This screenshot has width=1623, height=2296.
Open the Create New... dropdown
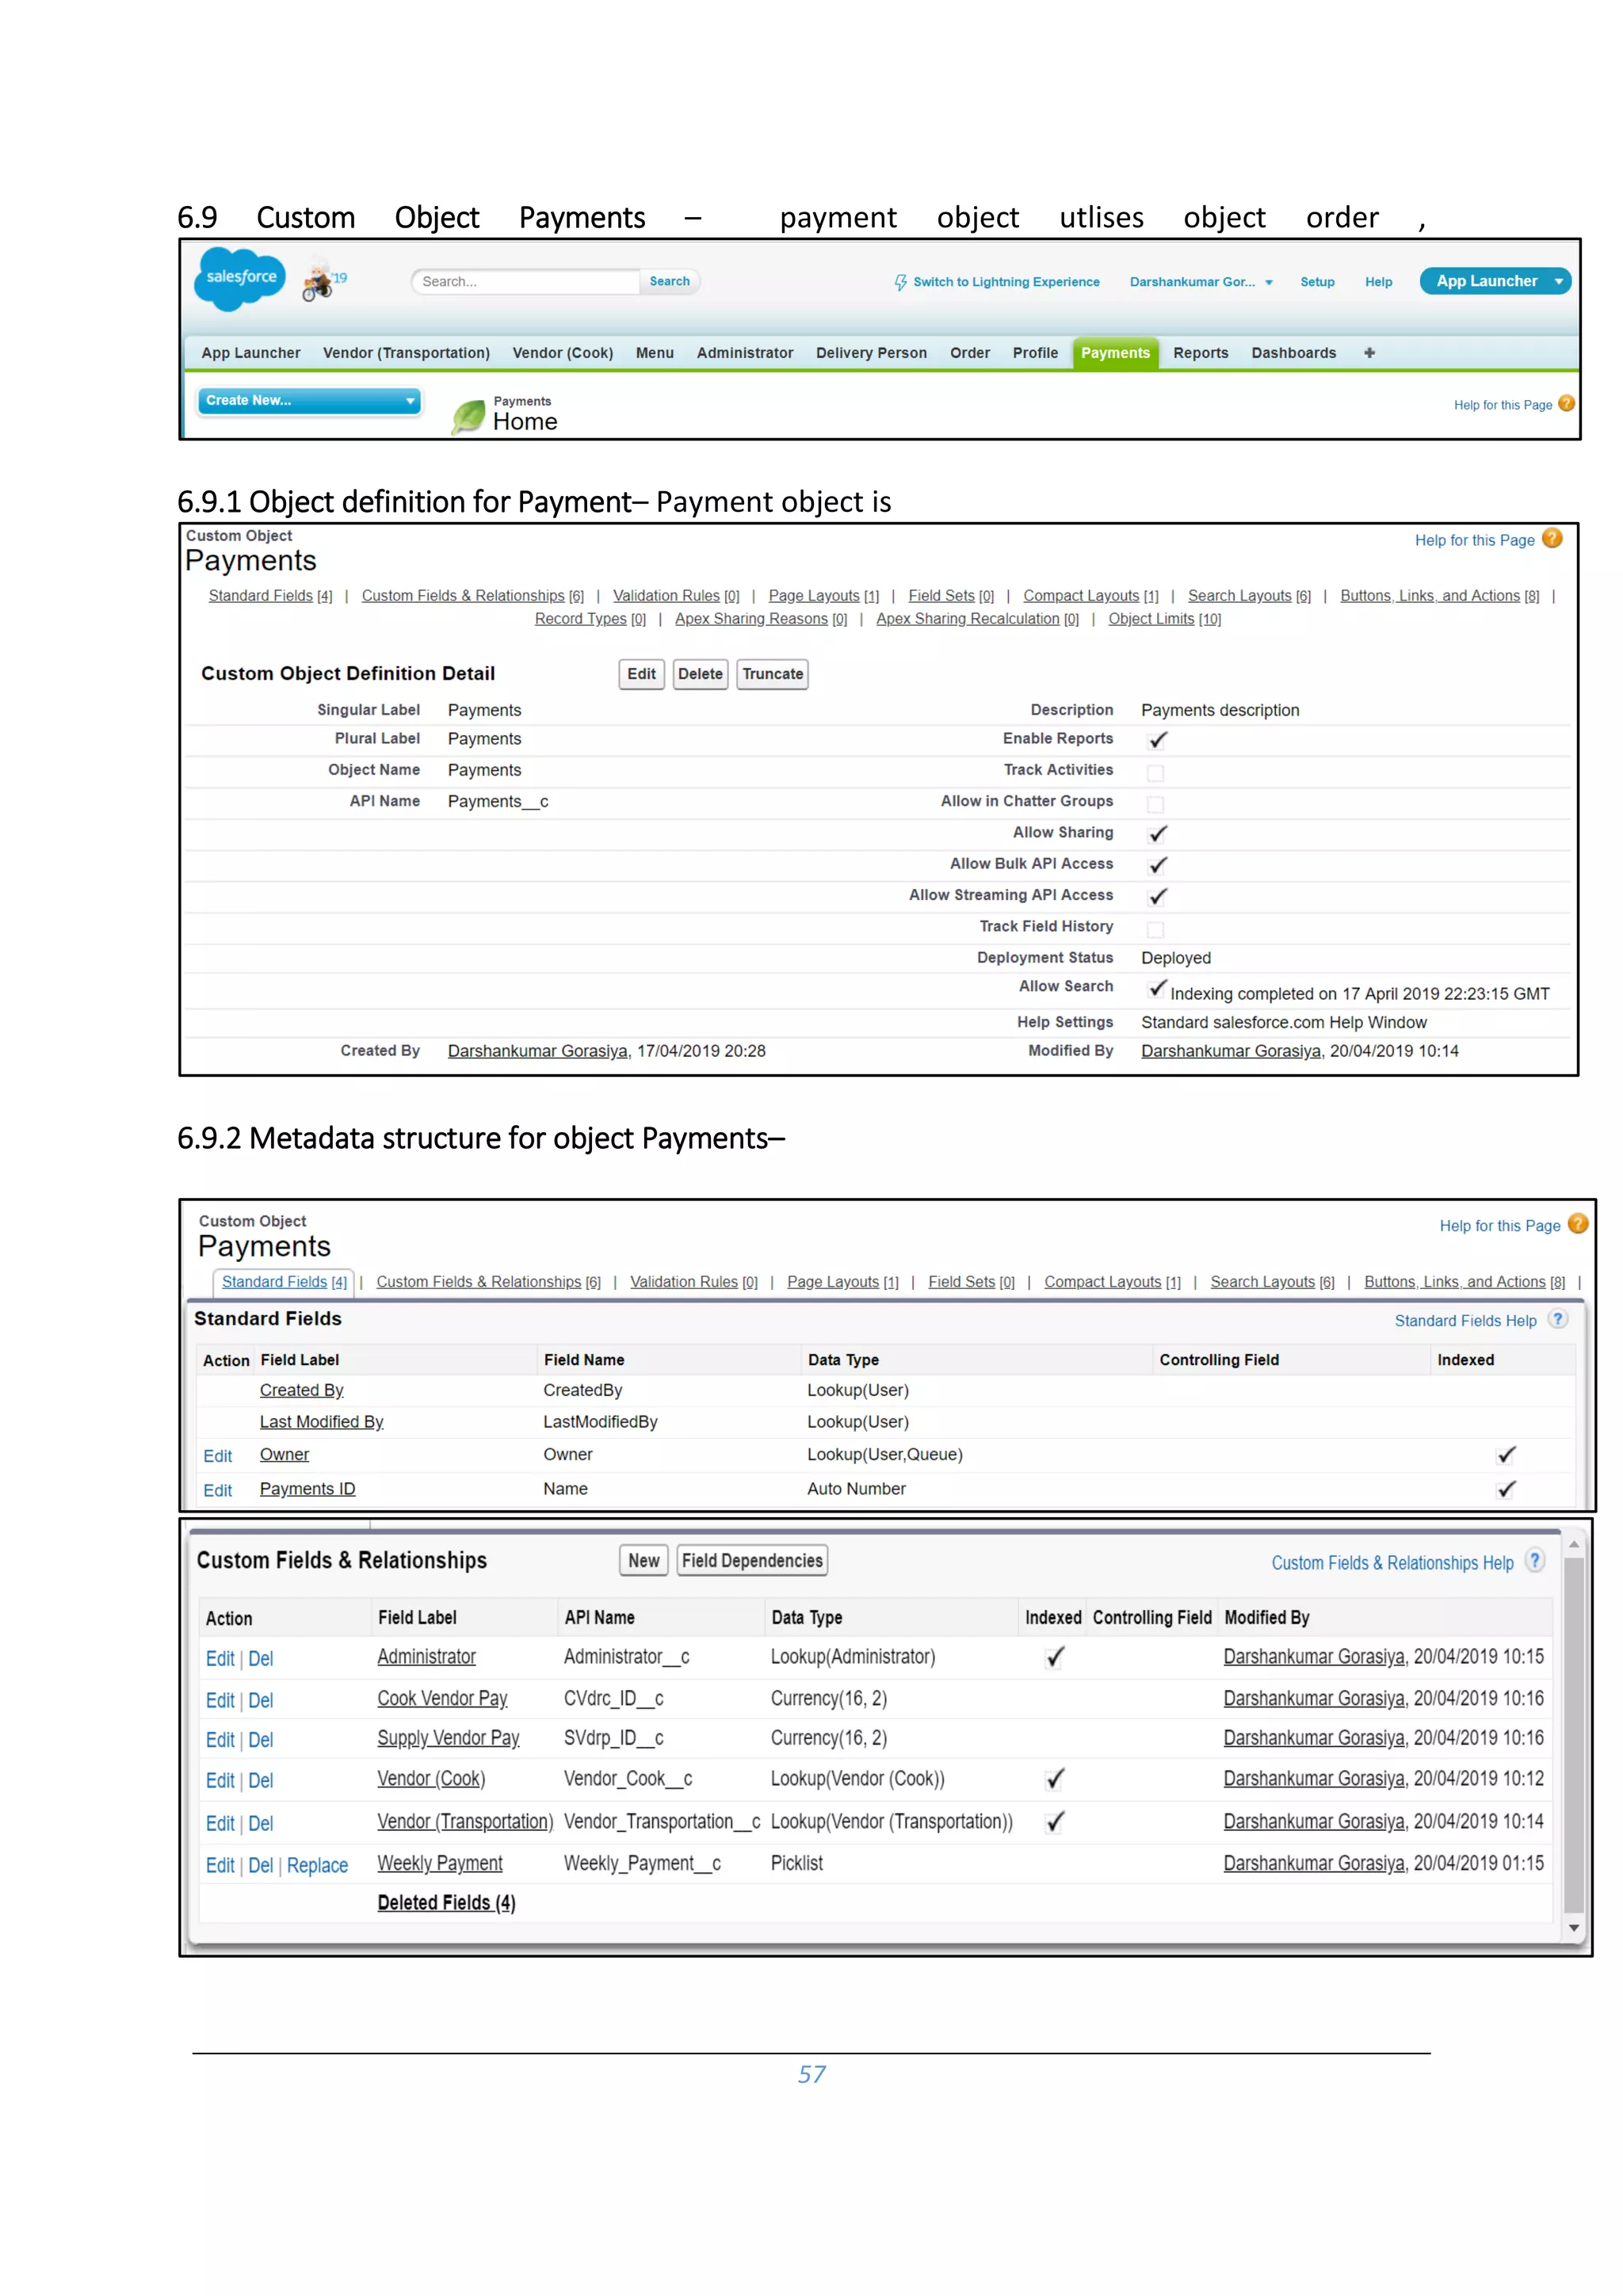coord(309,400)
